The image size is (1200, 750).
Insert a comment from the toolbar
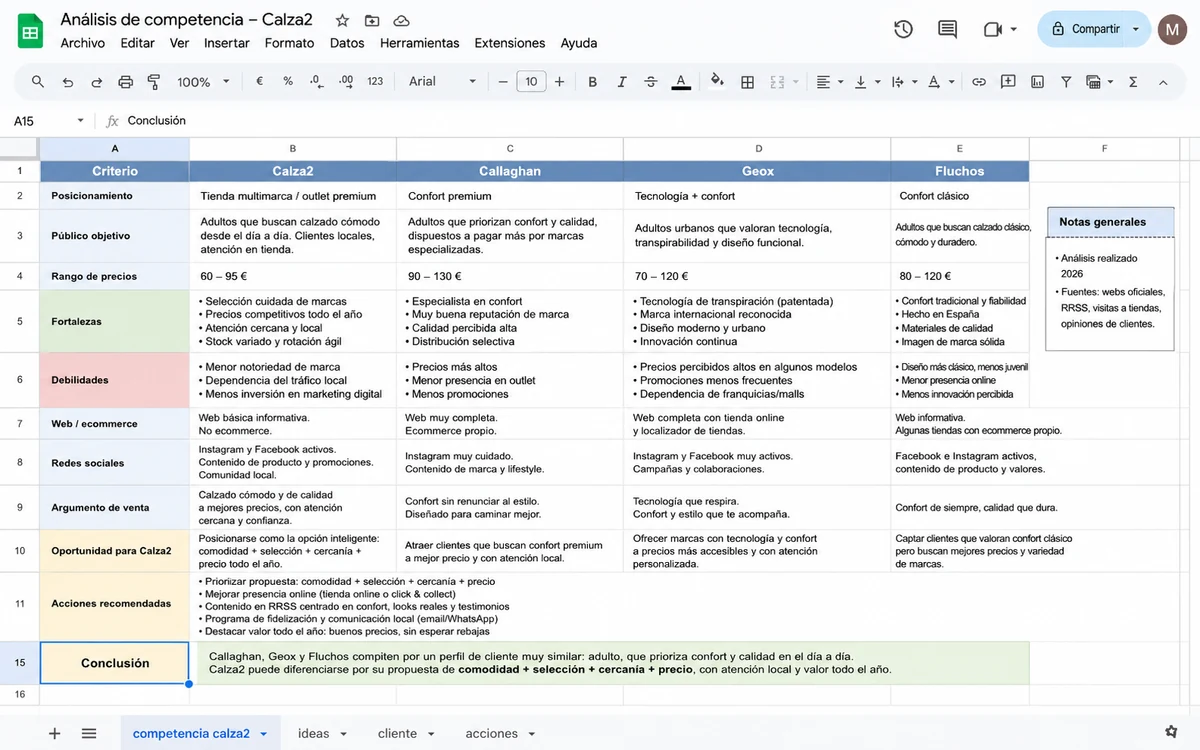pyautogui.click(x=1008, y=82)
